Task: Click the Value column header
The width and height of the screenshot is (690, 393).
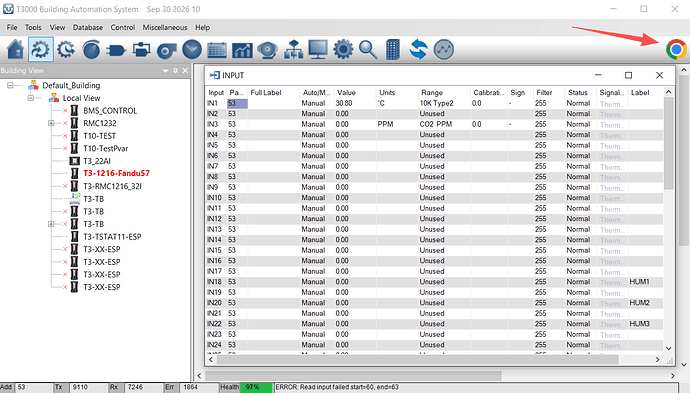Action: click(x=354, y=92)
